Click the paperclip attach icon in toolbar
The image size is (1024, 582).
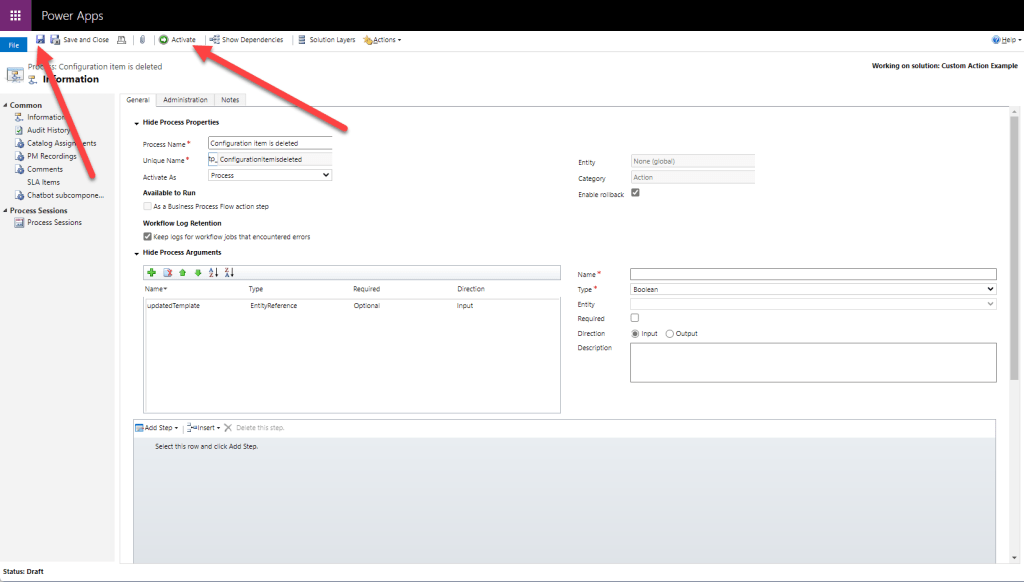click(x=142, y=40)
